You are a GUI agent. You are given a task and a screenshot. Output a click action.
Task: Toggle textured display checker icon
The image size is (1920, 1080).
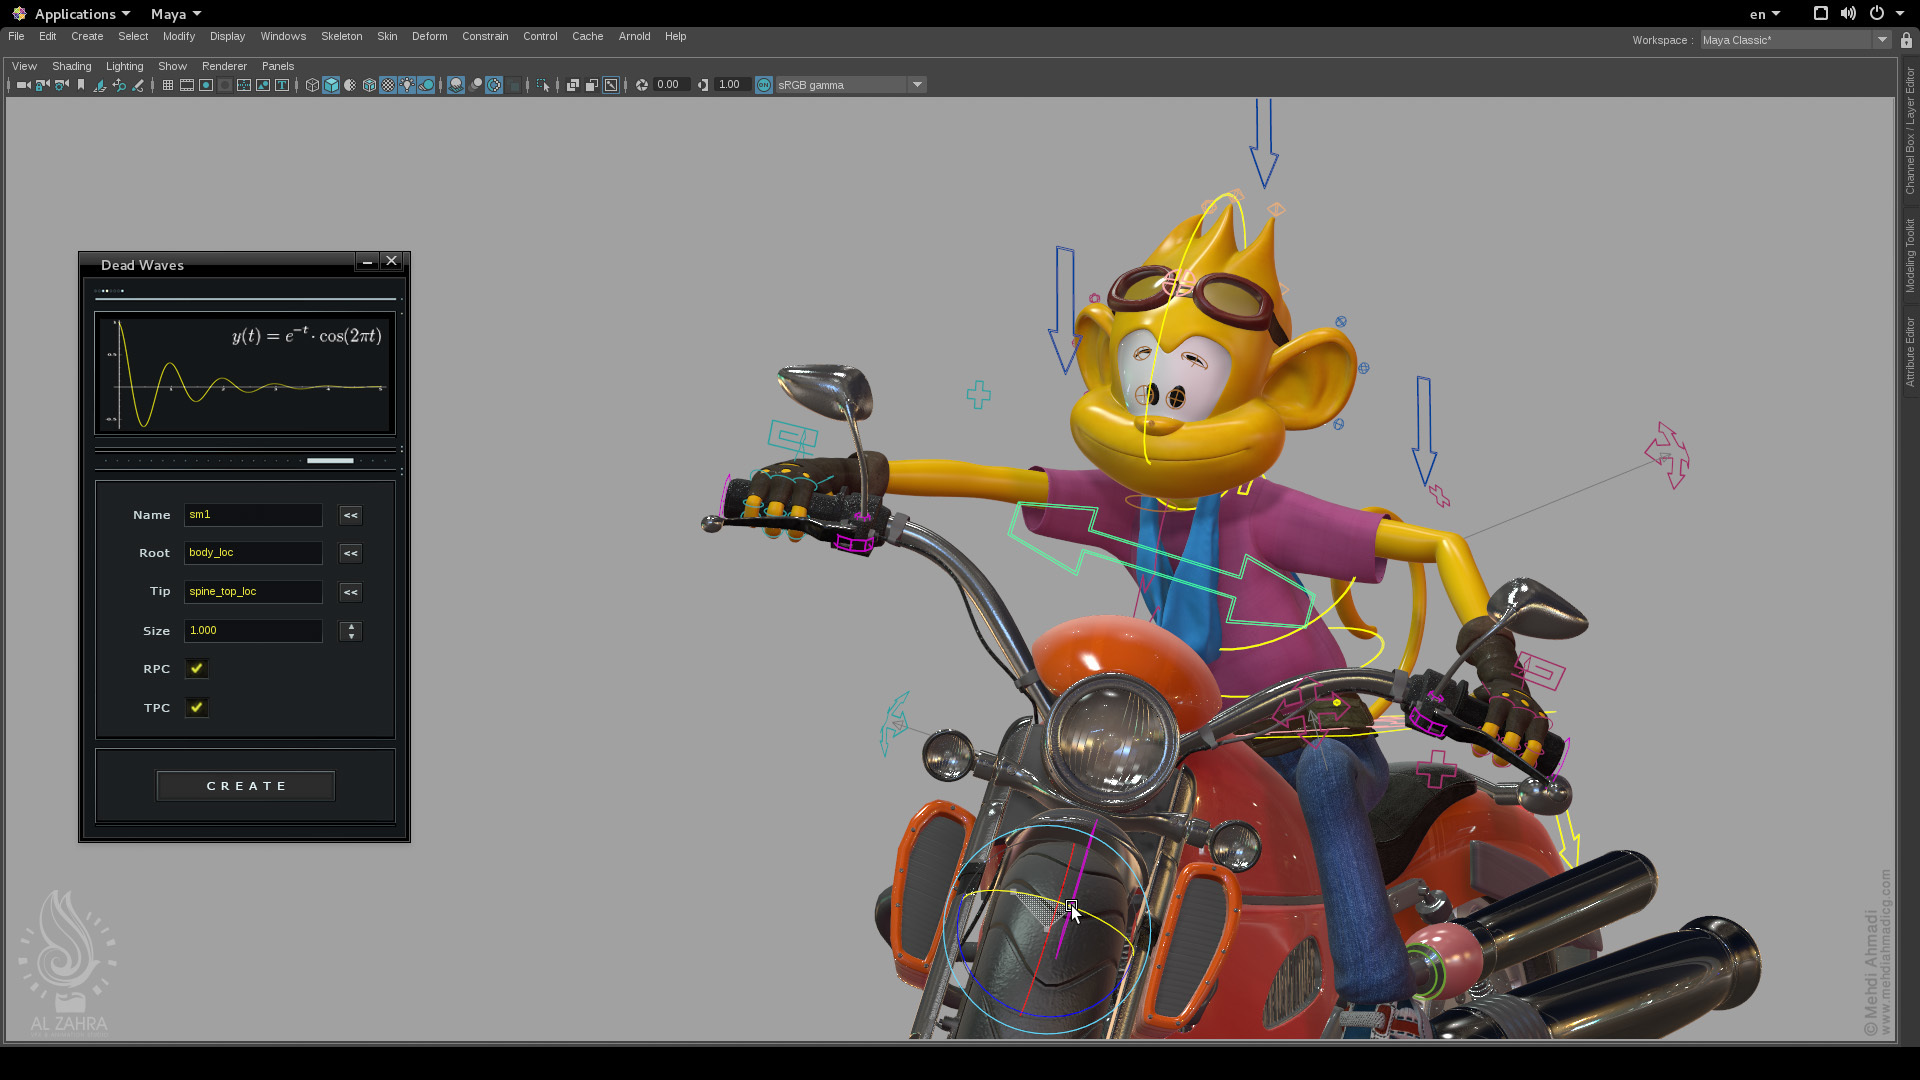point(388,85)
